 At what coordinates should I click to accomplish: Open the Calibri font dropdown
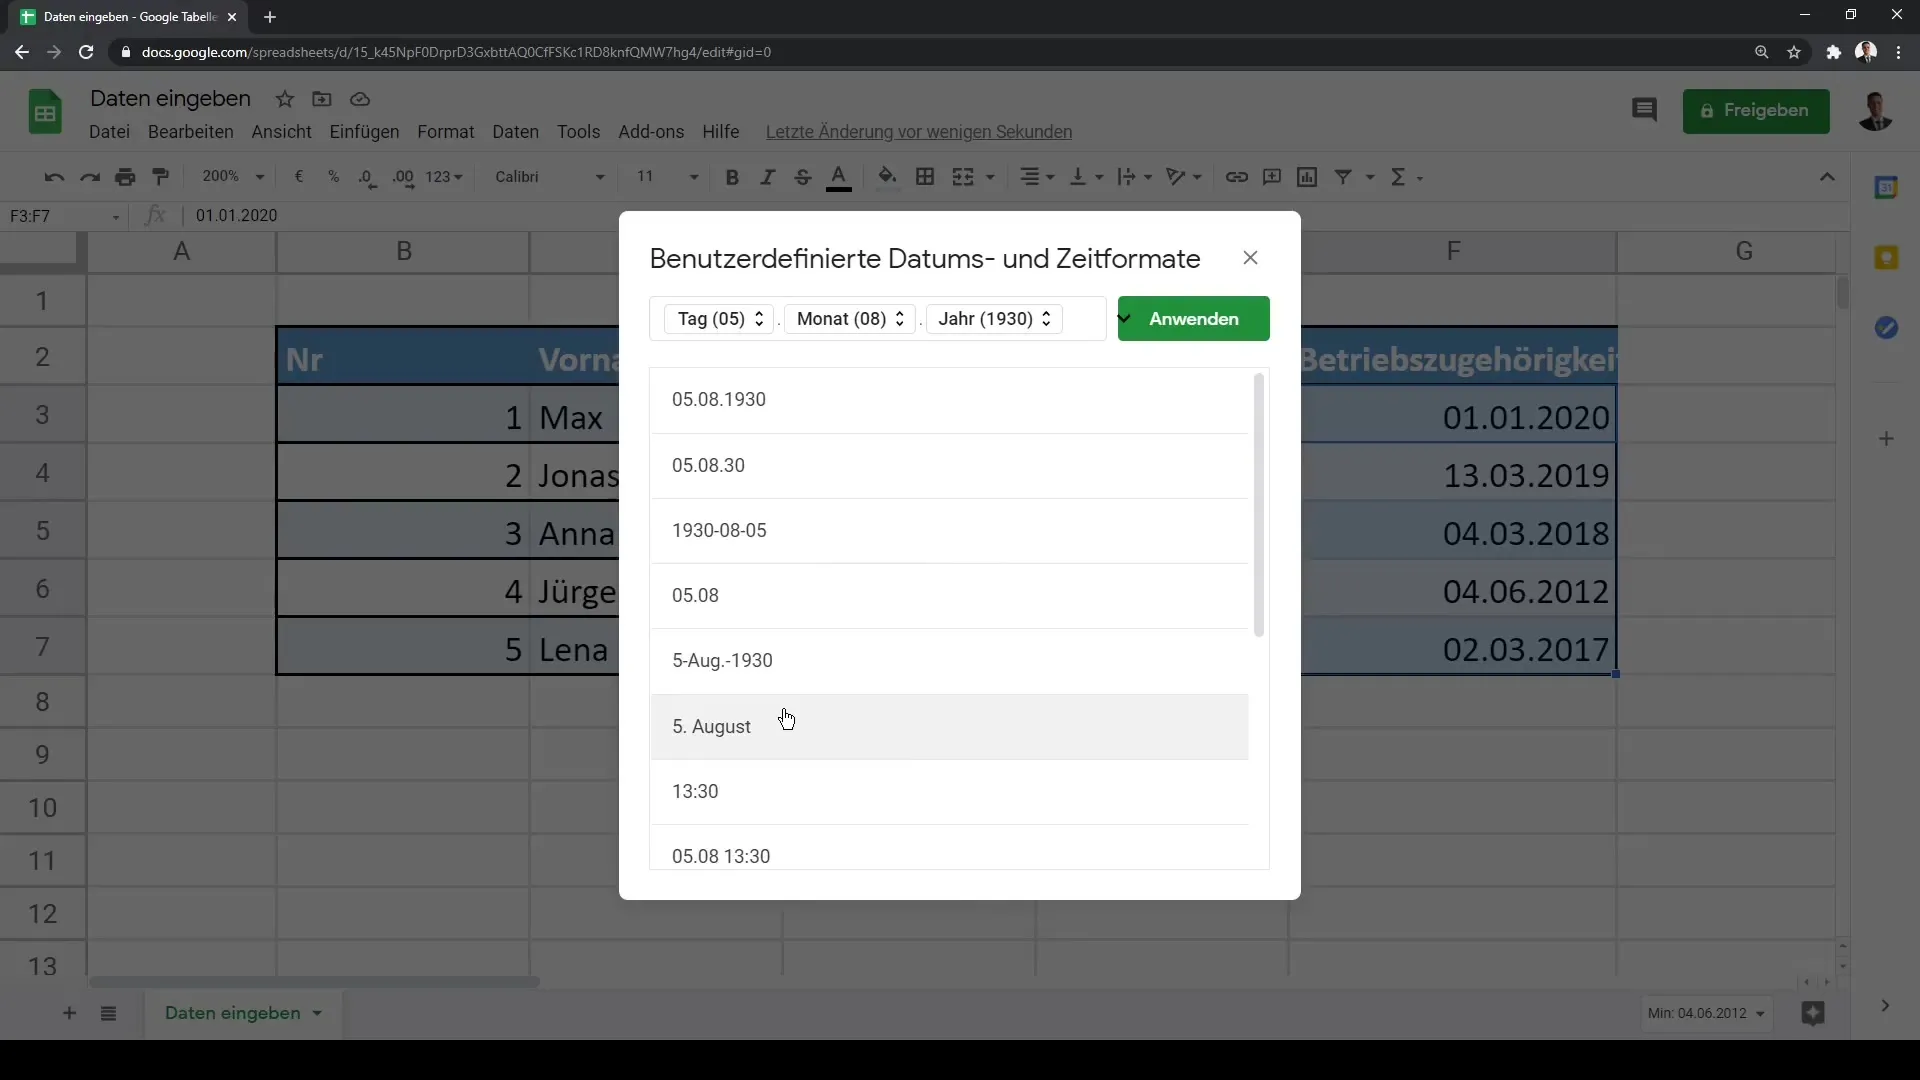pos(550,177)
